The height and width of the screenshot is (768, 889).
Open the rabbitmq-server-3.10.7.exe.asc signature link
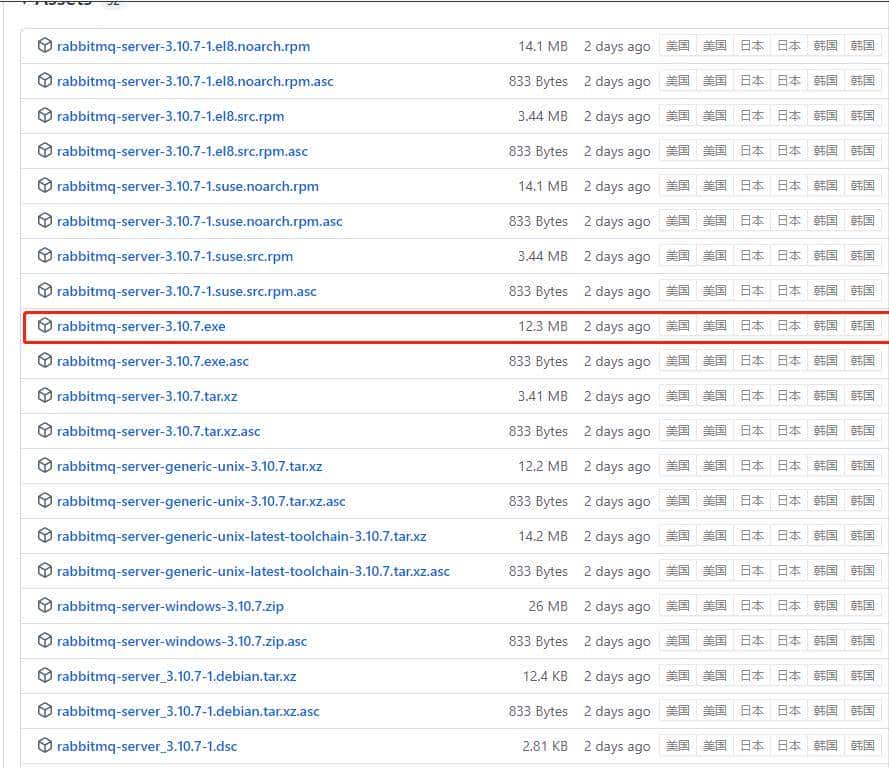(x=153, y=362)
